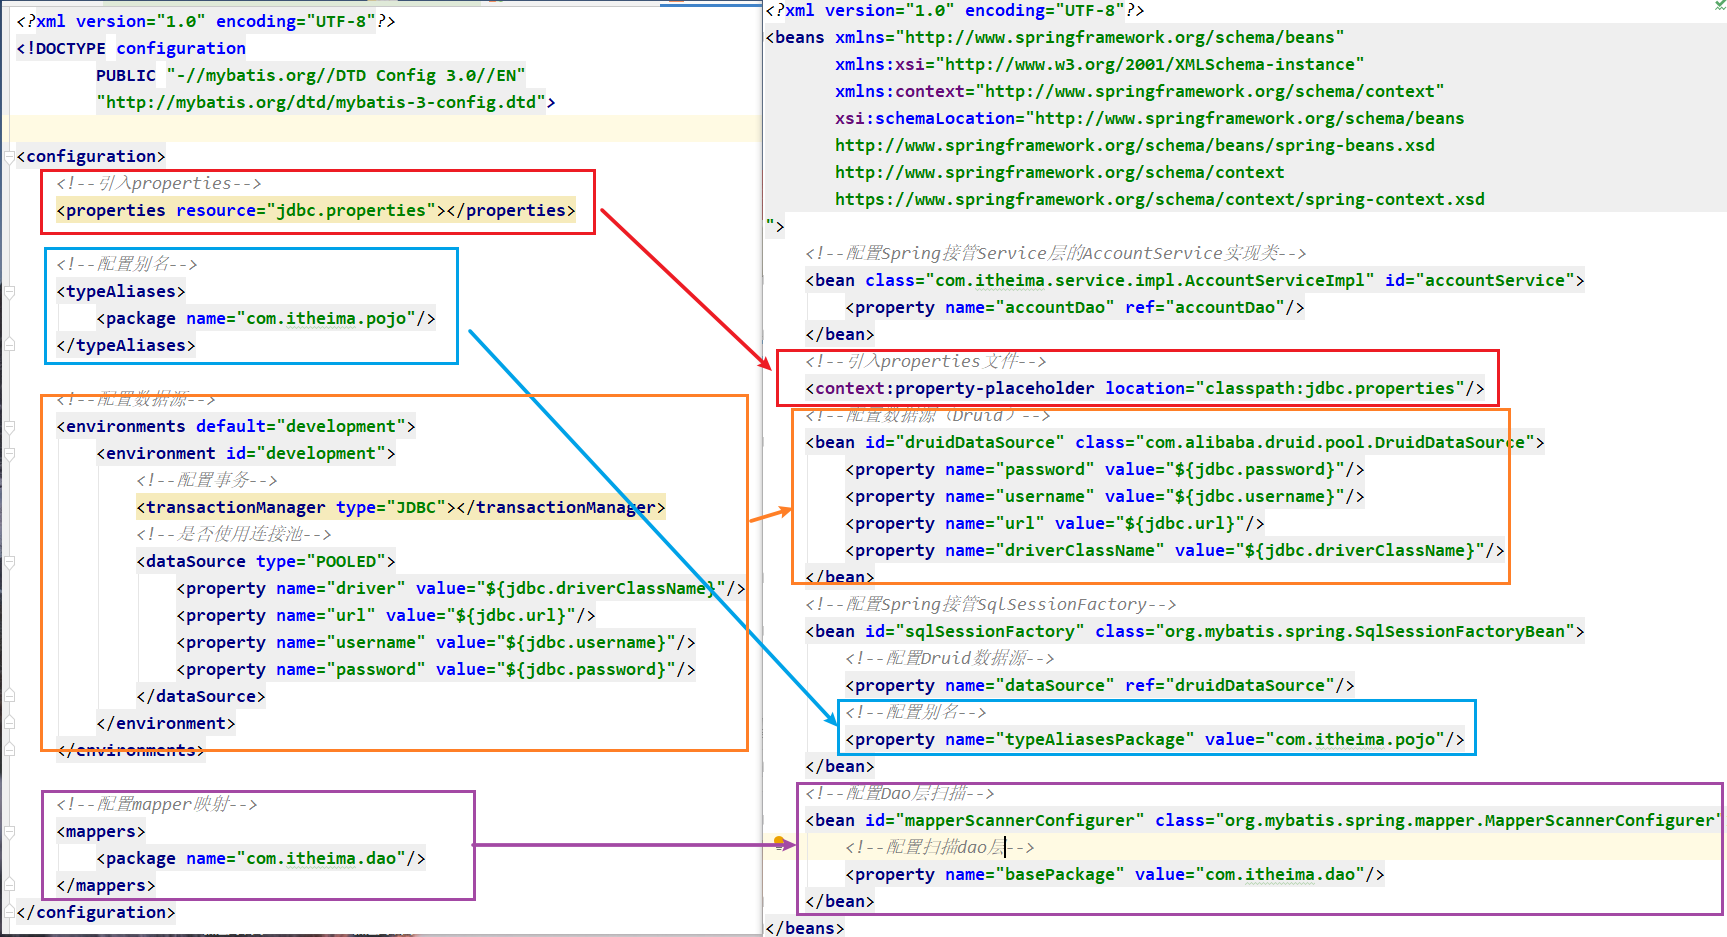The image size is (1727, 937).
Task: Click the property name driver line
Action: tap(461, 588)
